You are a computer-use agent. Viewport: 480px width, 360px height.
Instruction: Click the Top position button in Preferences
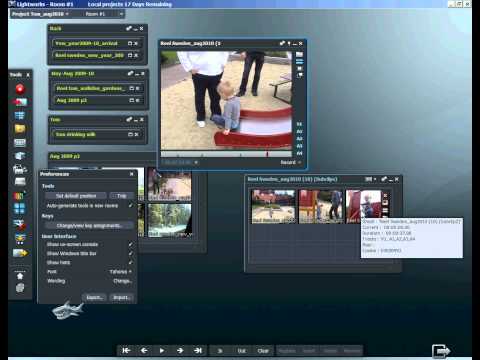point(122,196)
